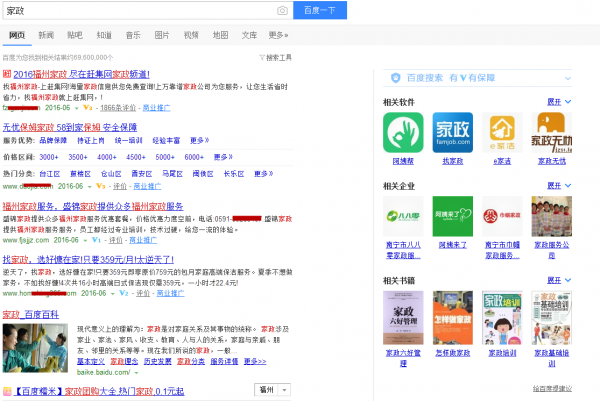
Task: Expand the 百度搜索 有V有保障 banner
Action: (x=568, y=78)
